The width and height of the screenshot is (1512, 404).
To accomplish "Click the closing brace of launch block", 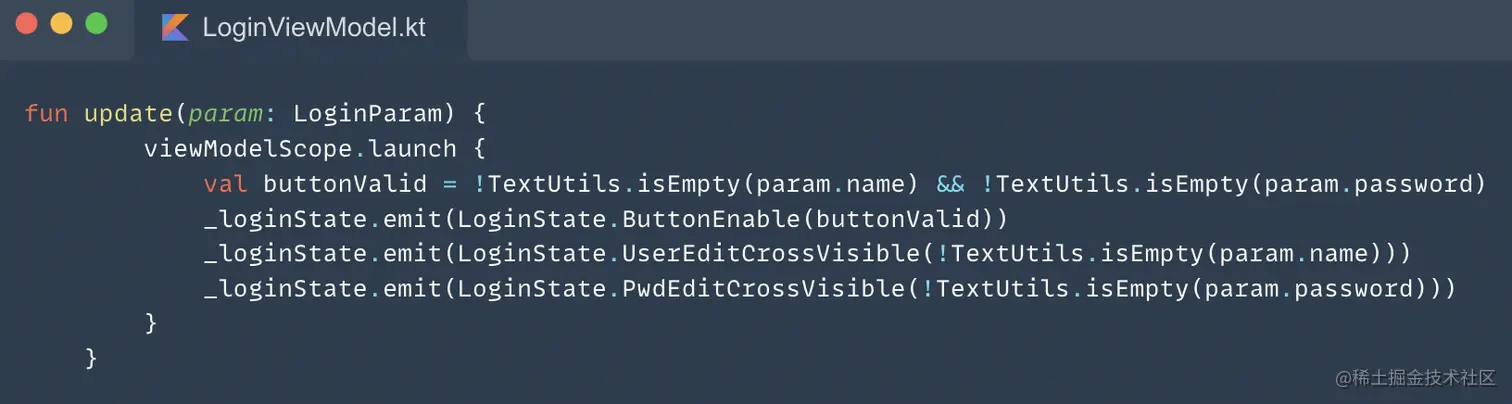I will [151, 322].
